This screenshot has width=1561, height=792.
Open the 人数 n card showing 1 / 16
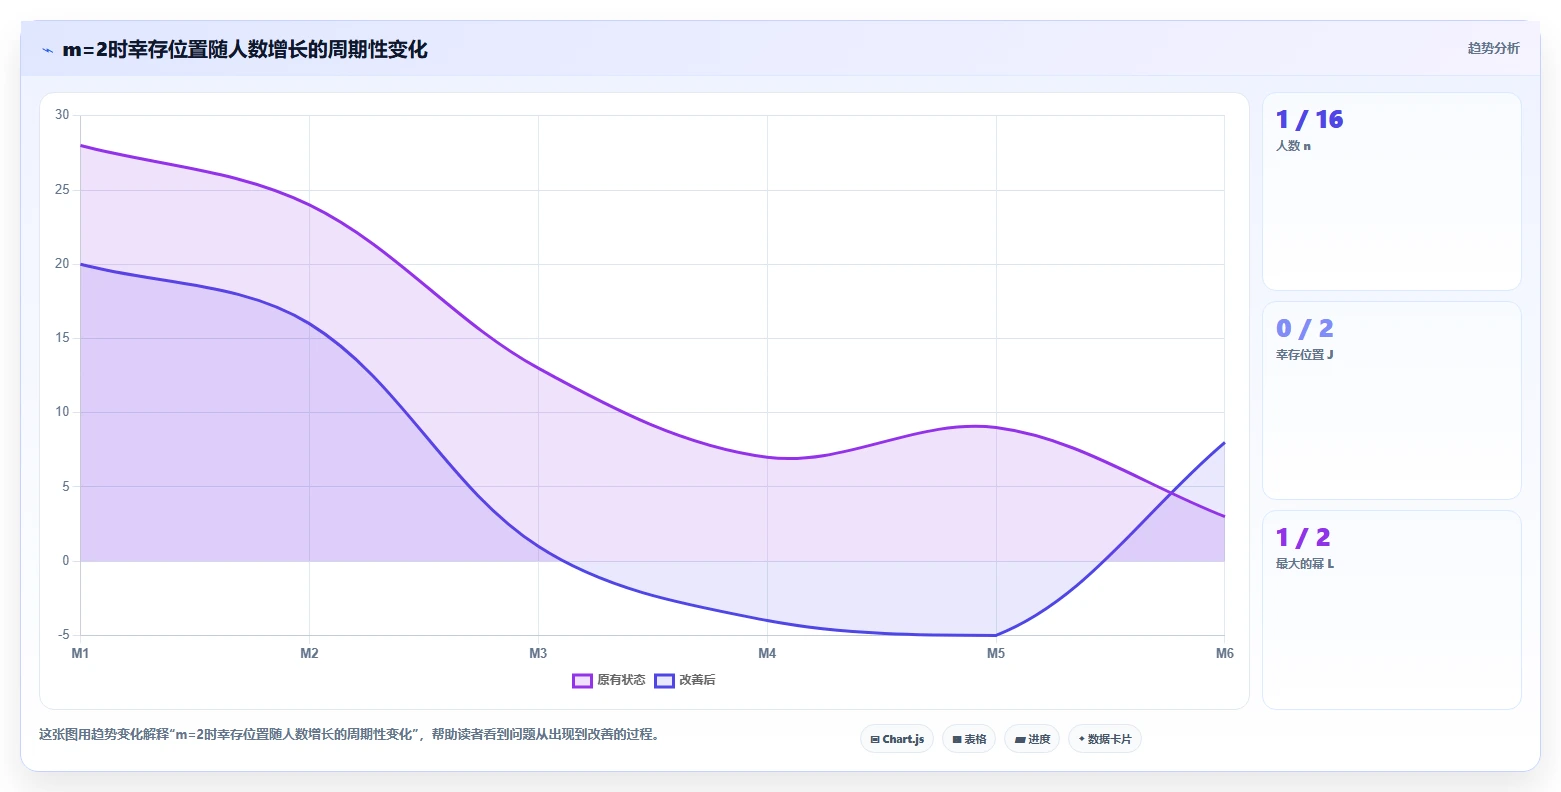1391,192
